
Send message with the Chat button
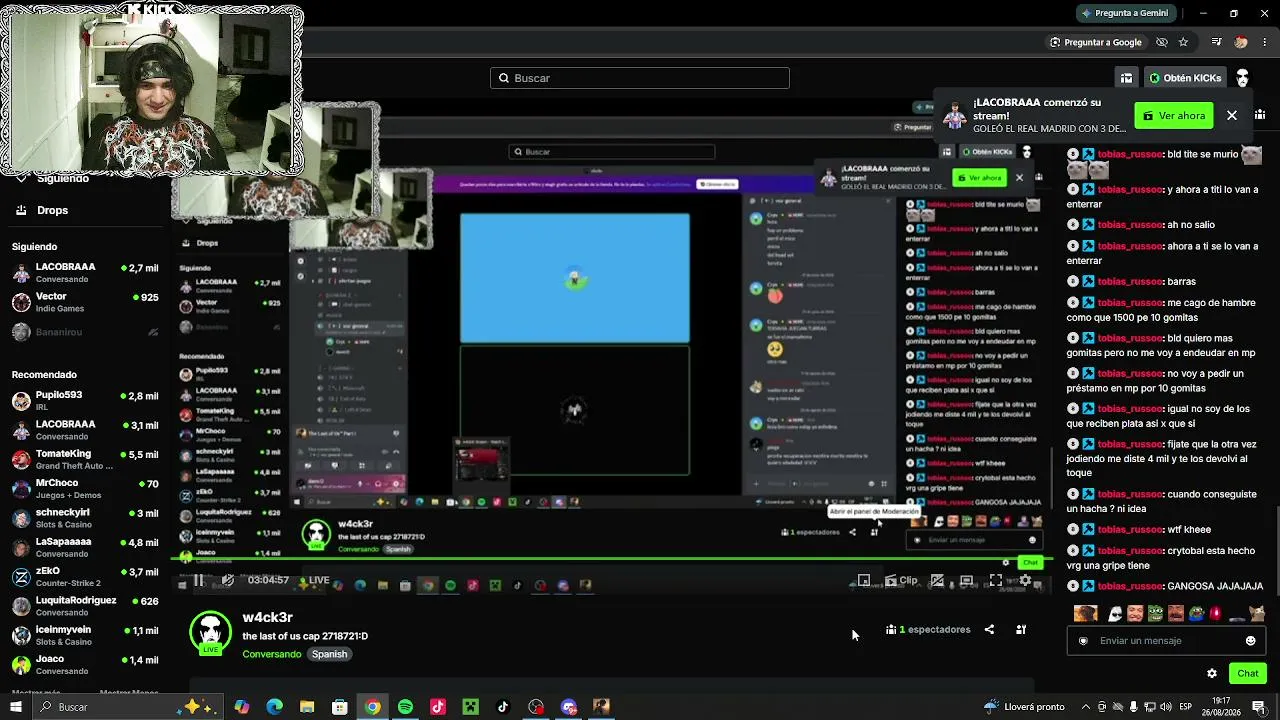(1247, 673)
